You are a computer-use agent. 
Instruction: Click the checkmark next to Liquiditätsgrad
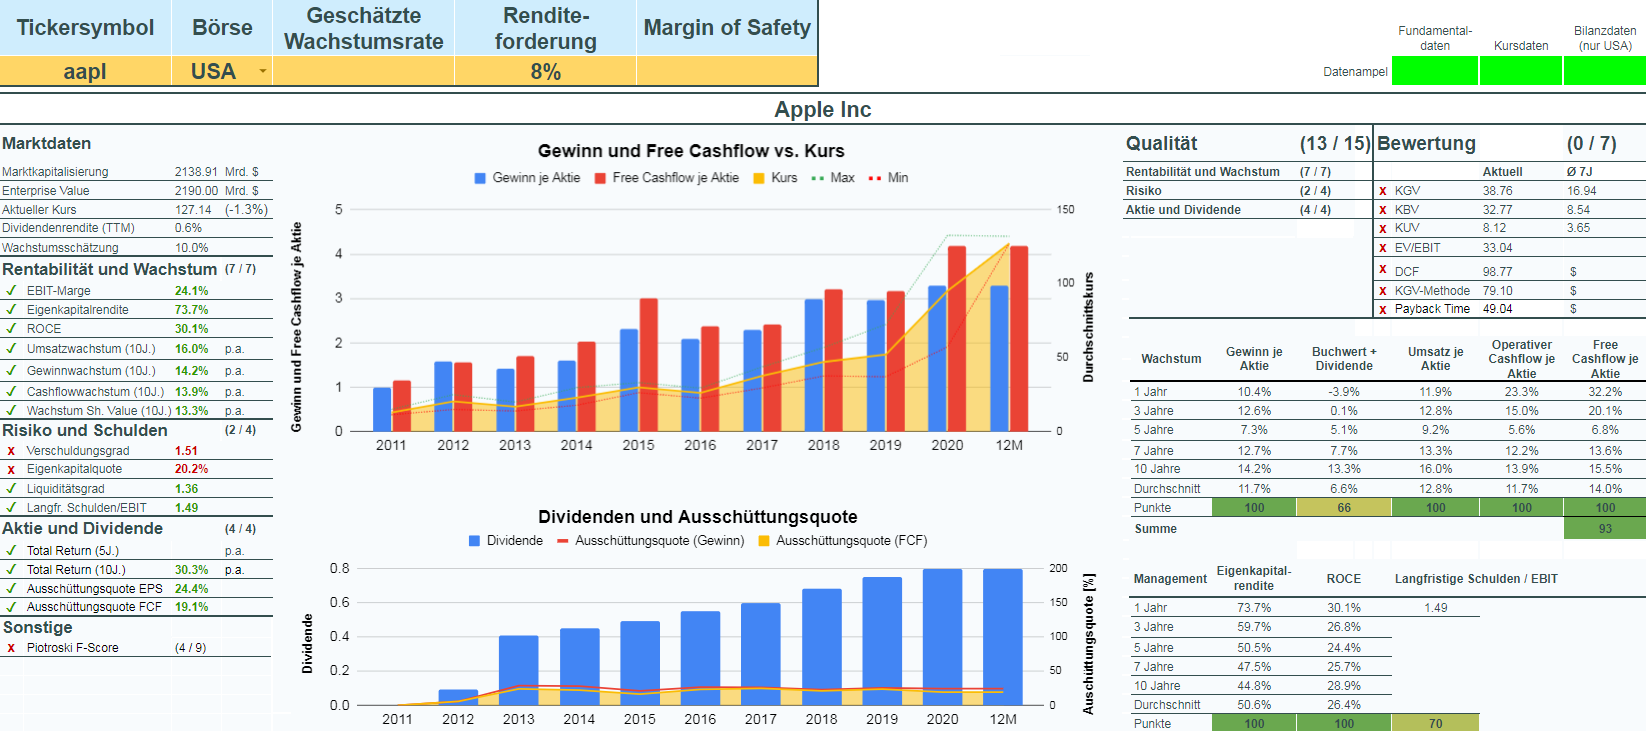[x=11, y=489]
